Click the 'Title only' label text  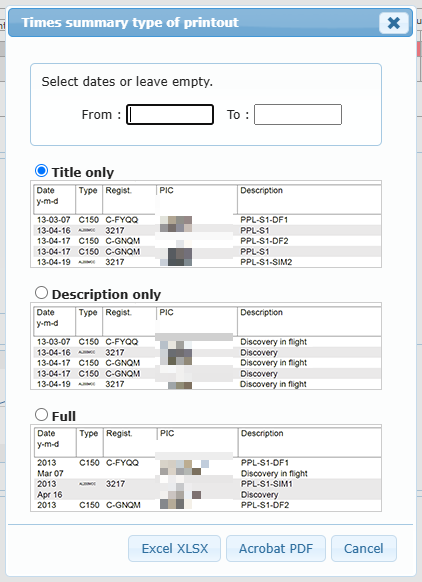pos(83,172)
